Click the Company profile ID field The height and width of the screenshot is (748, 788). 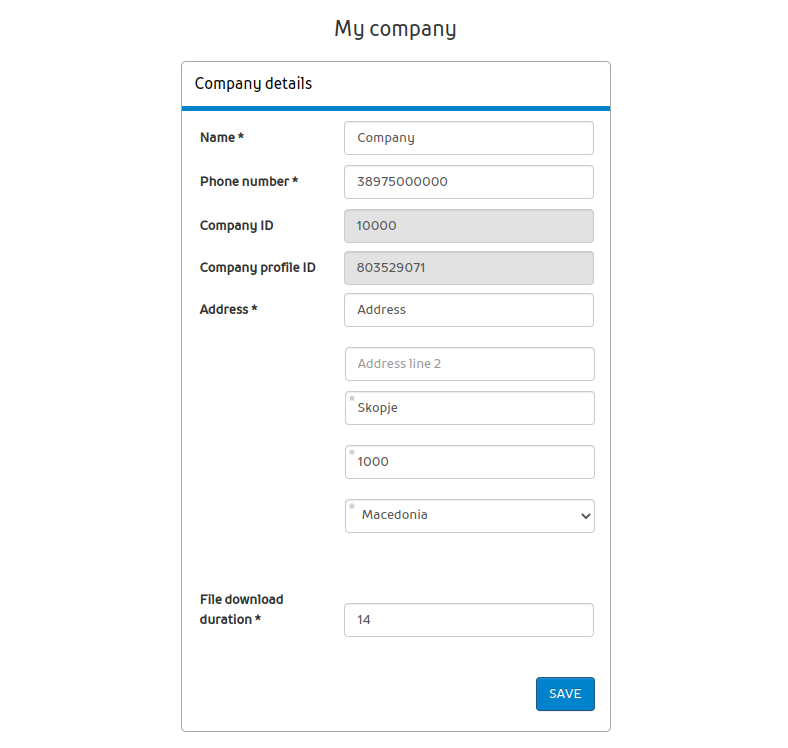tap(468, 268)
